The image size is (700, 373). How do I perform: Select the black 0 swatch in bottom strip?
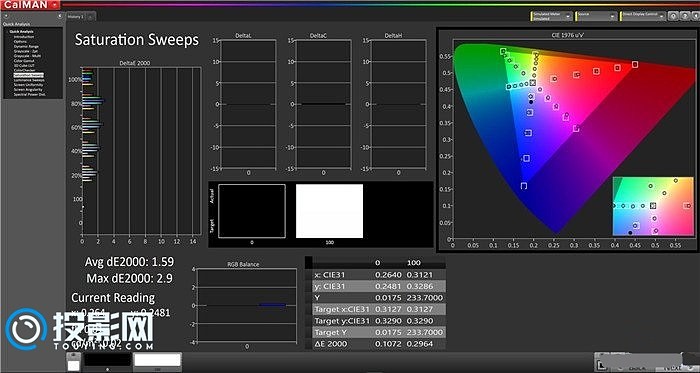click(x=107, y=361)
